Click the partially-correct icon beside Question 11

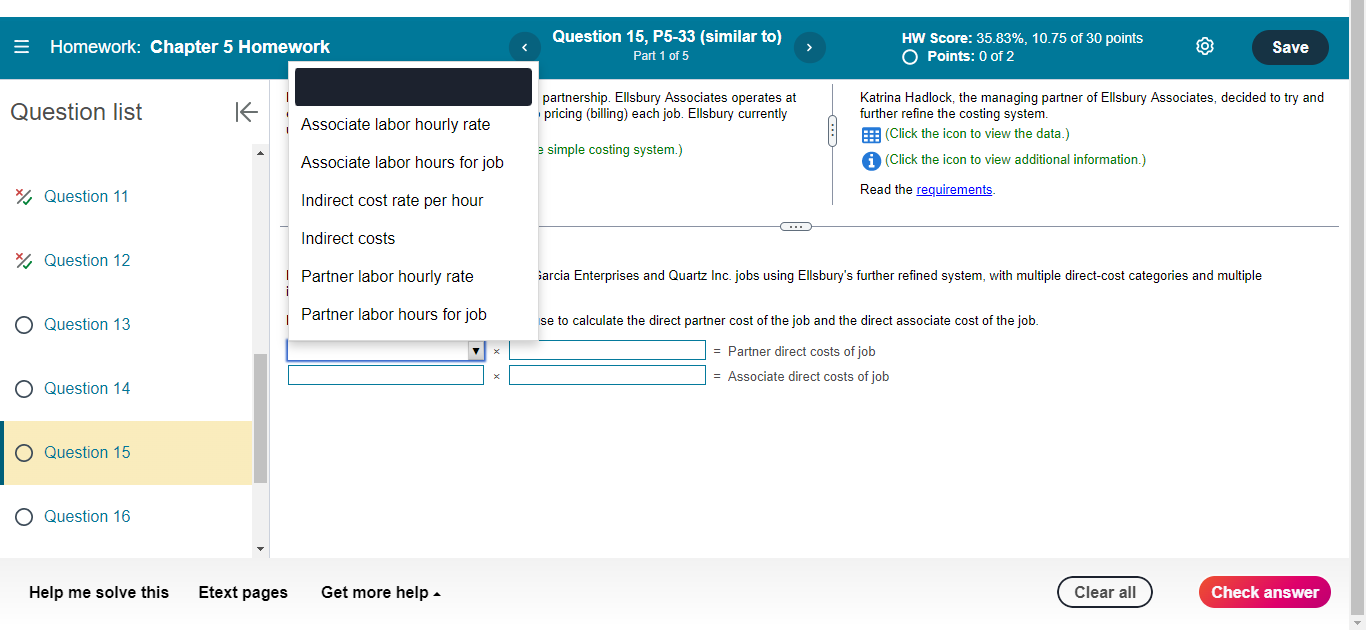[x=22, y=196]
